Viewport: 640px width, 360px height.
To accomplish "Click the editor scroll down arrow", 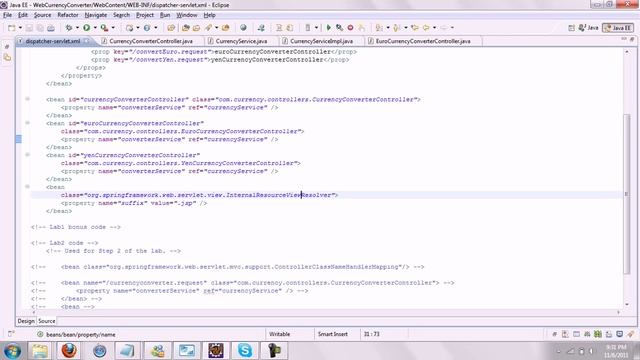I will pos(627,304).
